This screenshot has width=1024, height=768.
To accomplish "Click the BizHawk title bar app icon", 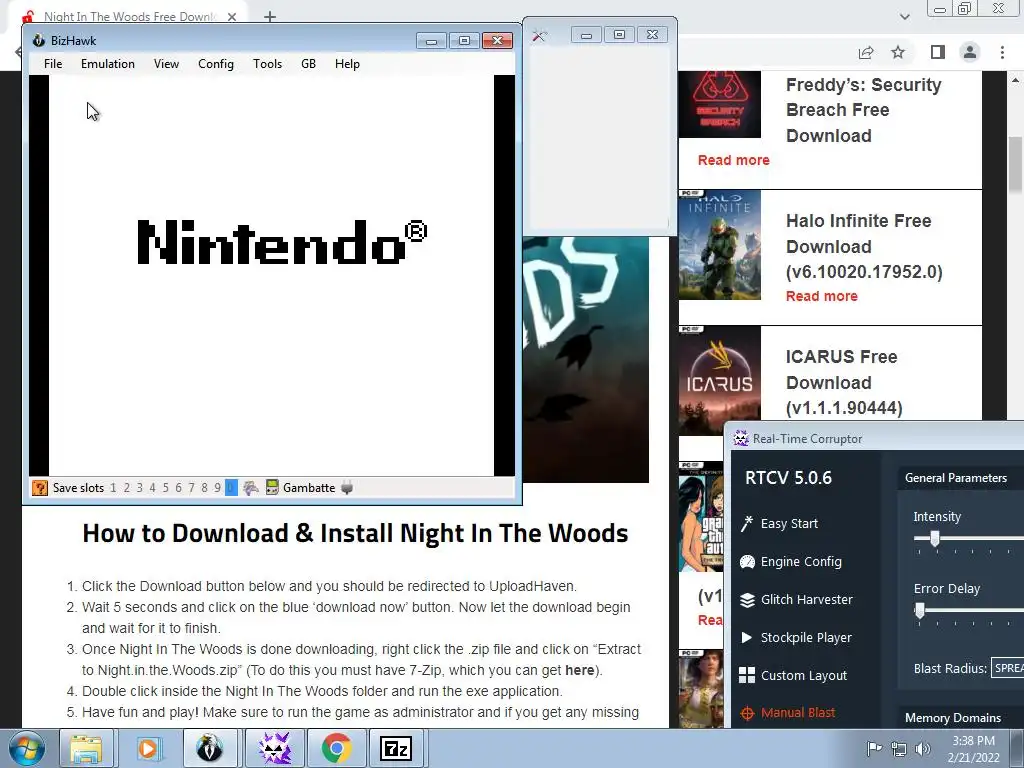I will (x=39, y=40).
